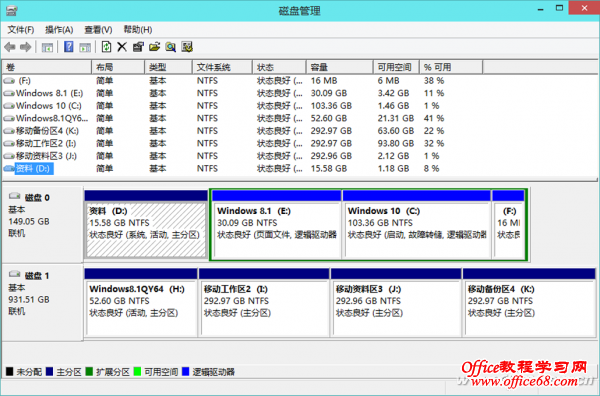Click the (F:) 16 MB partition on Disk 0
This screenshot has height=396, width=600.
pyautogui.click(x=509, y=225)
